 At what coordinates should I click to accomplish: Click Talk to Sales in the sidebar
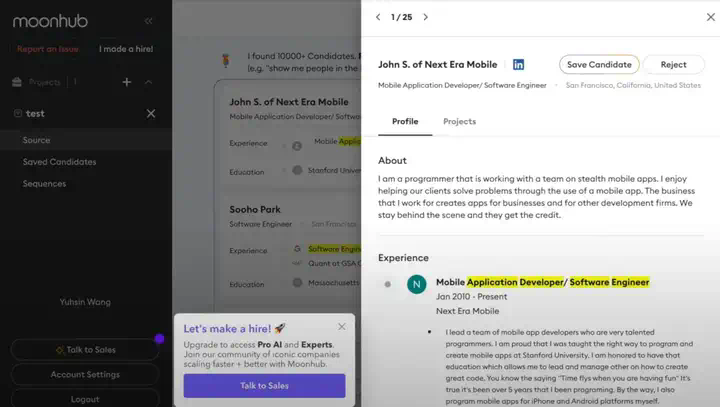(85, 350)
